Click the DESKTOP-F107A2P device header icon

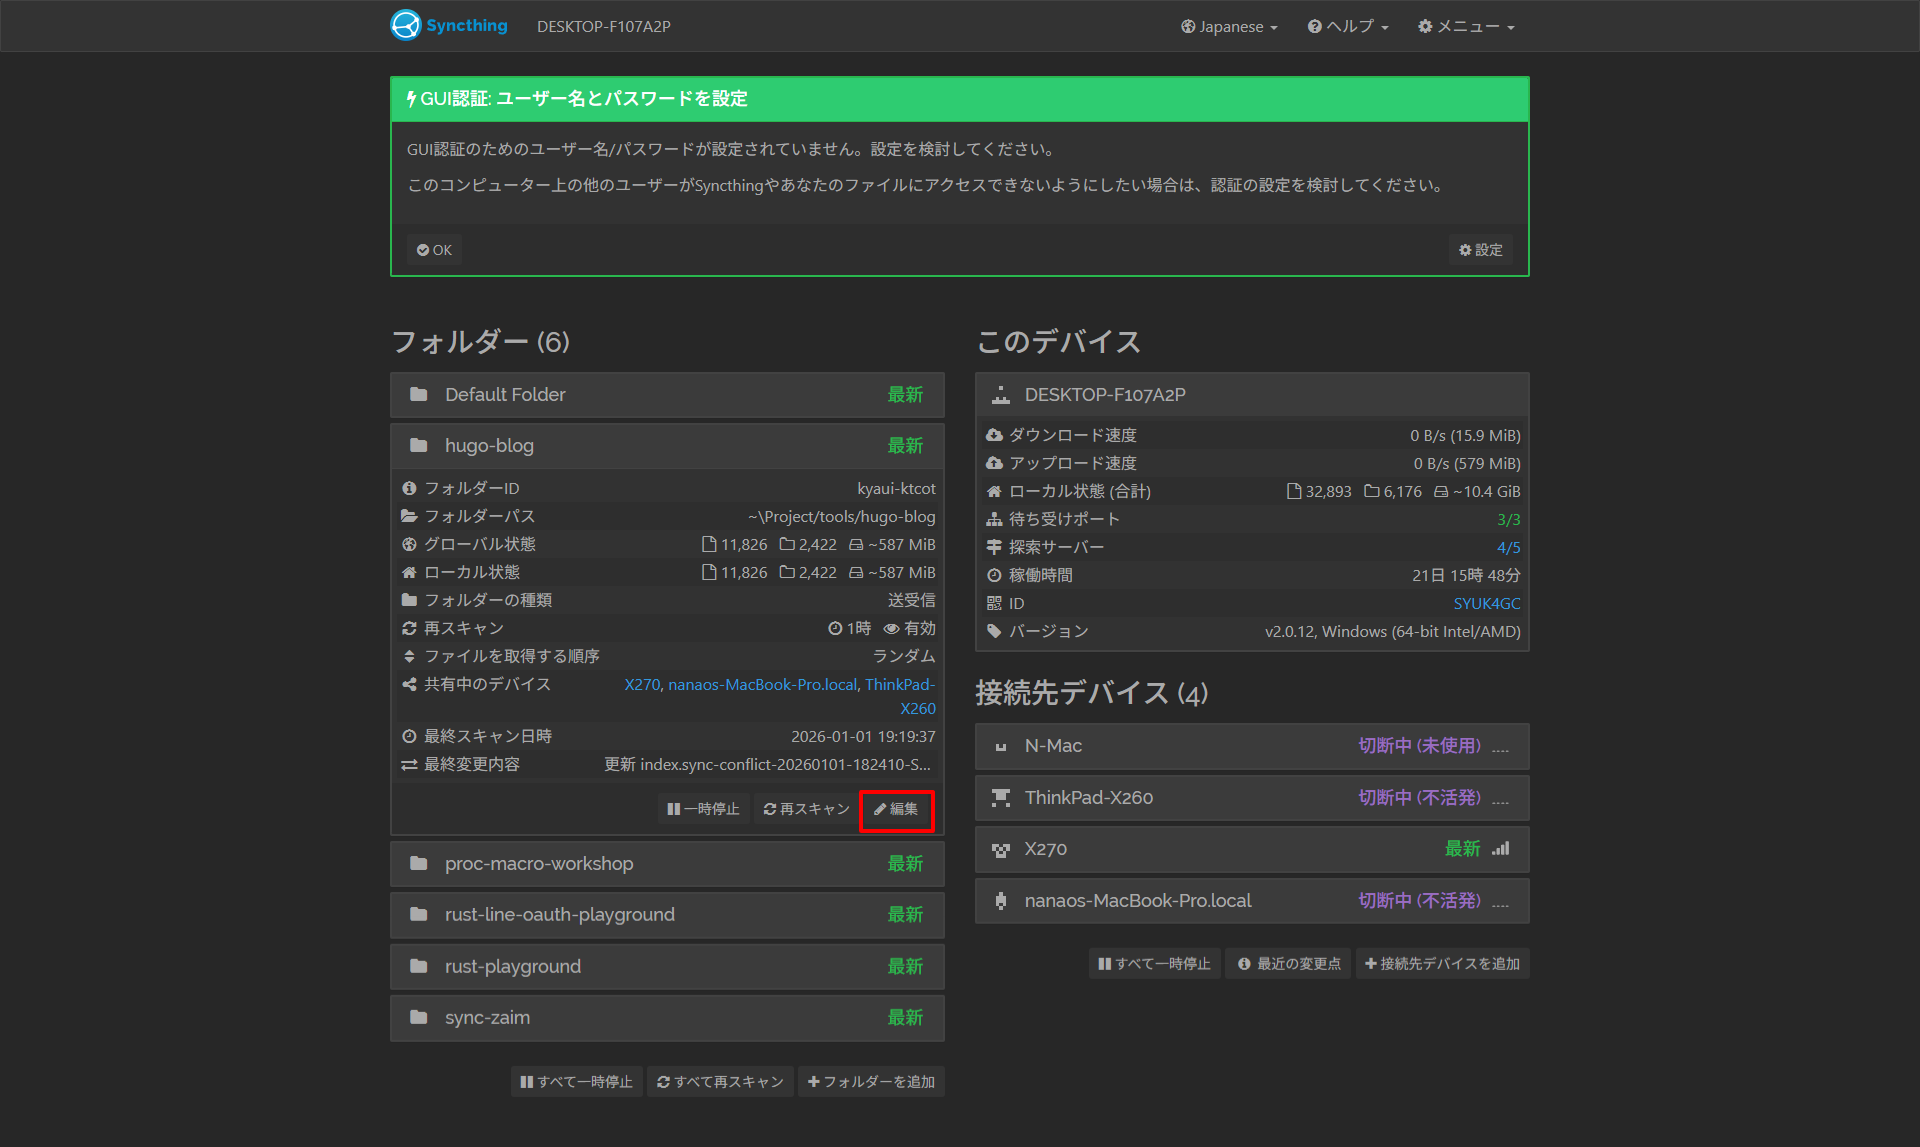point(1000,395)
